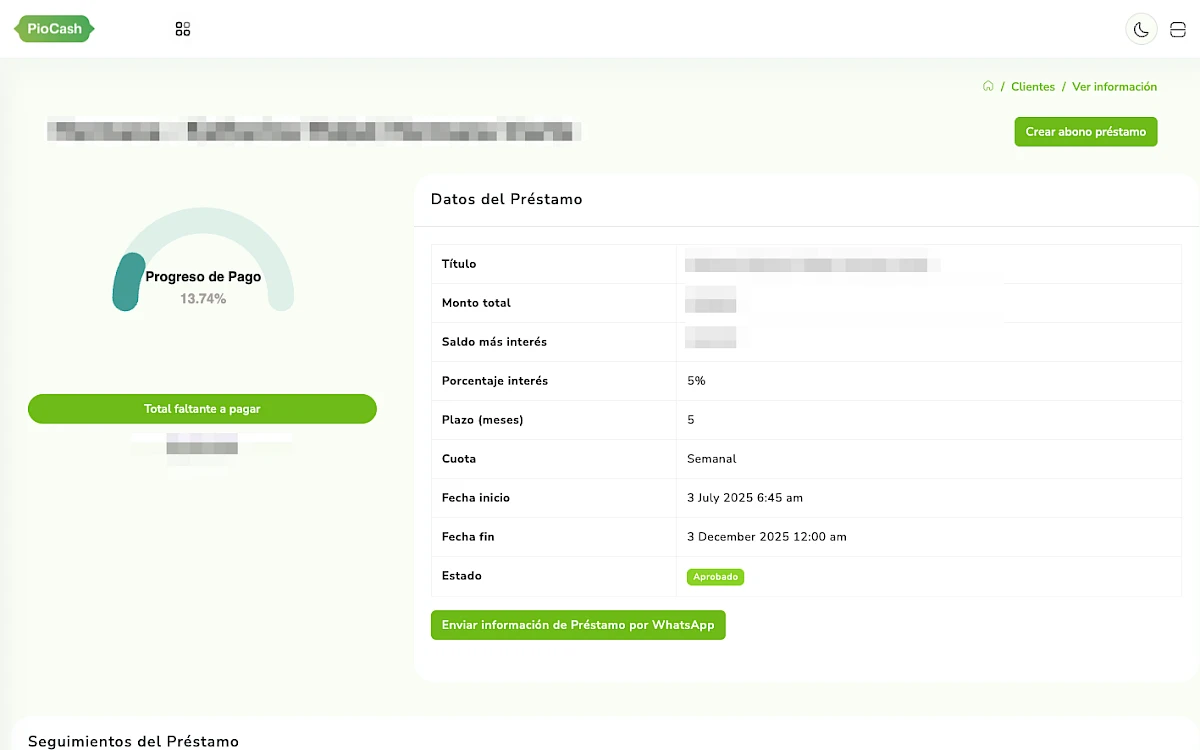Image resolution: width=1200 pixels, height=750 pixels.
Task: Click the Semanal cuota value
Action: [712, 459]
